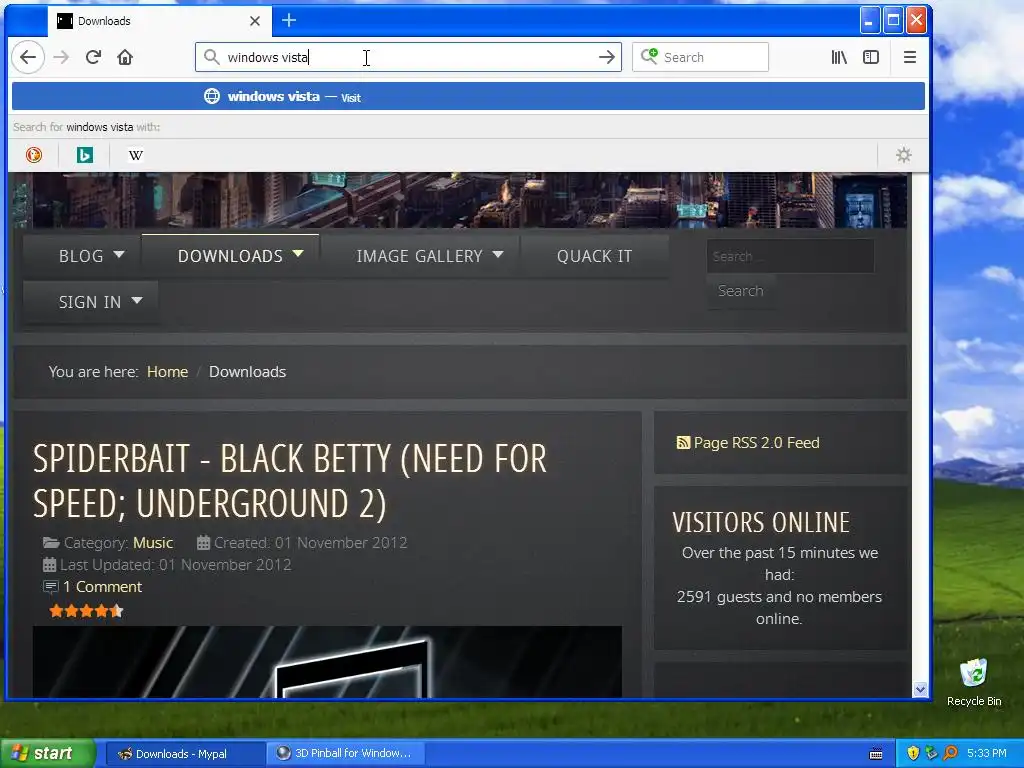Click the security shield tray icon
1024x768 pixels.
click(913, 753)
